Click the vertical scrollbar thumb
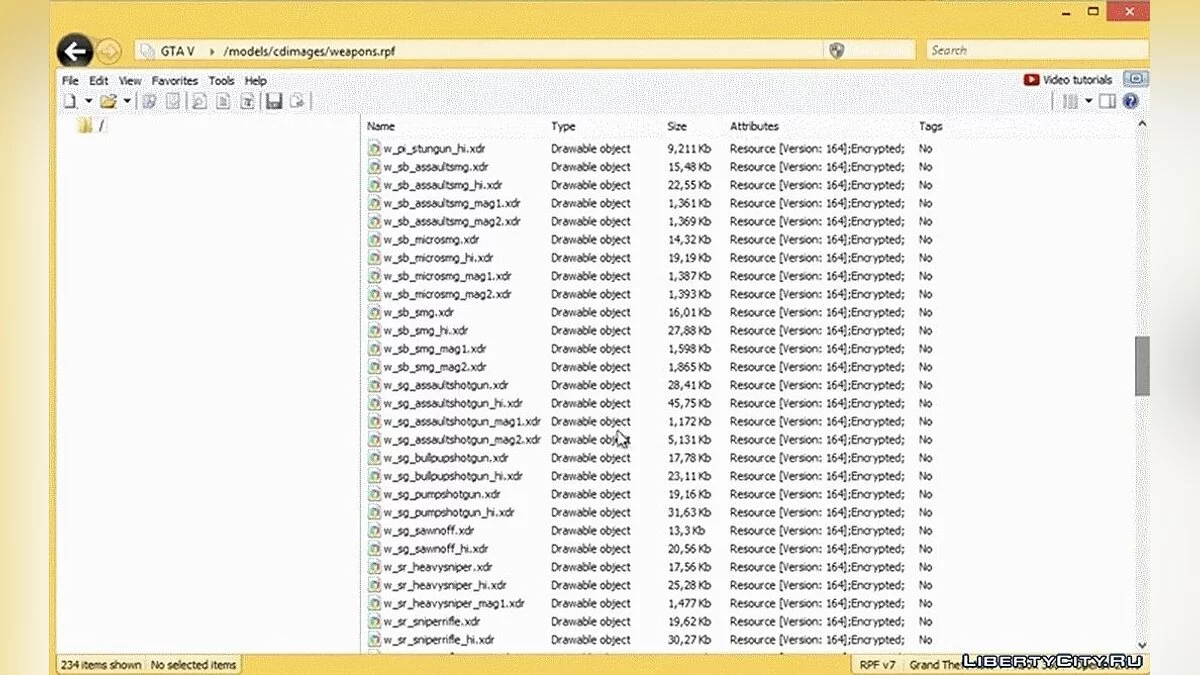 click(1142, 365)
